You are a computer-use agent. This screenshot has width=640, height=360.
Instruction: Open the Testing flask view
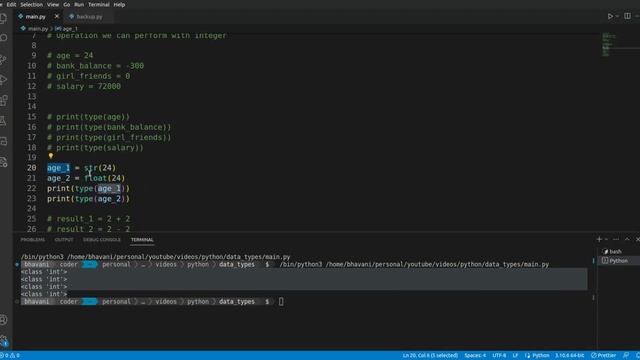4,121
